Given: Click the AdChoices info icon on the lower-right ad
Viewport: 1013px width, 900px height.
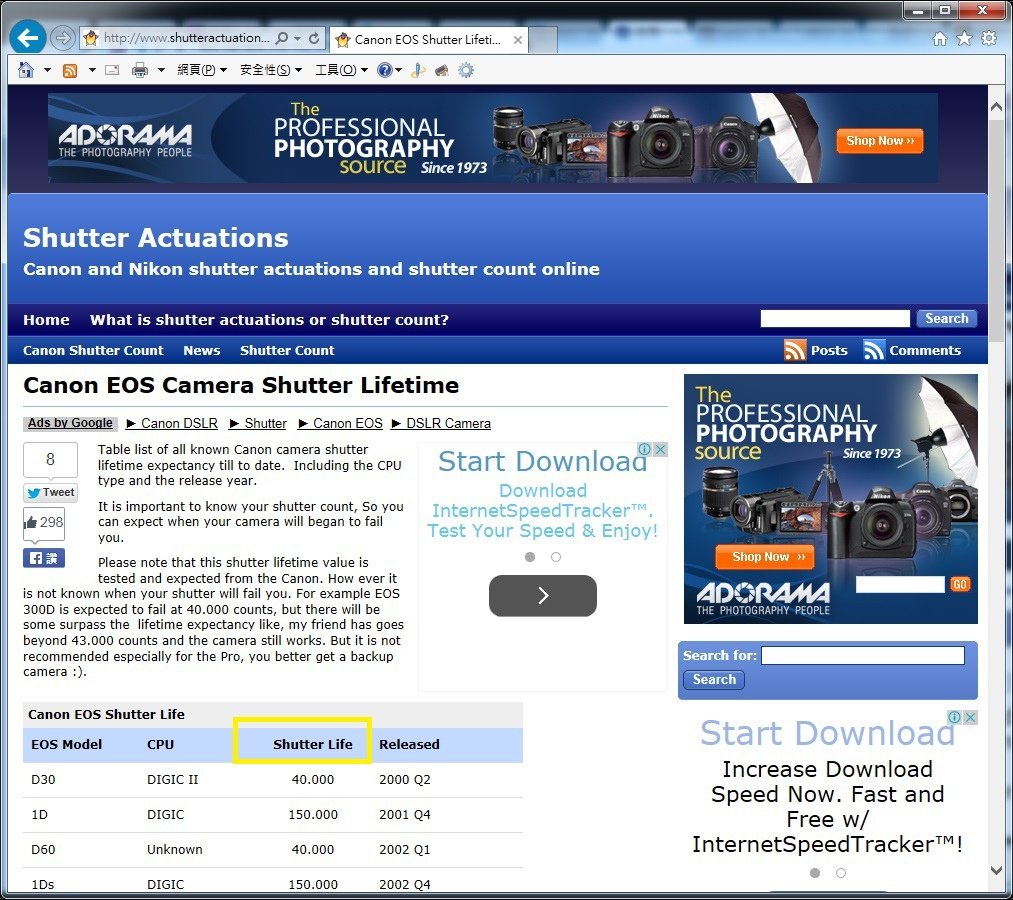Looking at the screenshot, I should 954,717.
